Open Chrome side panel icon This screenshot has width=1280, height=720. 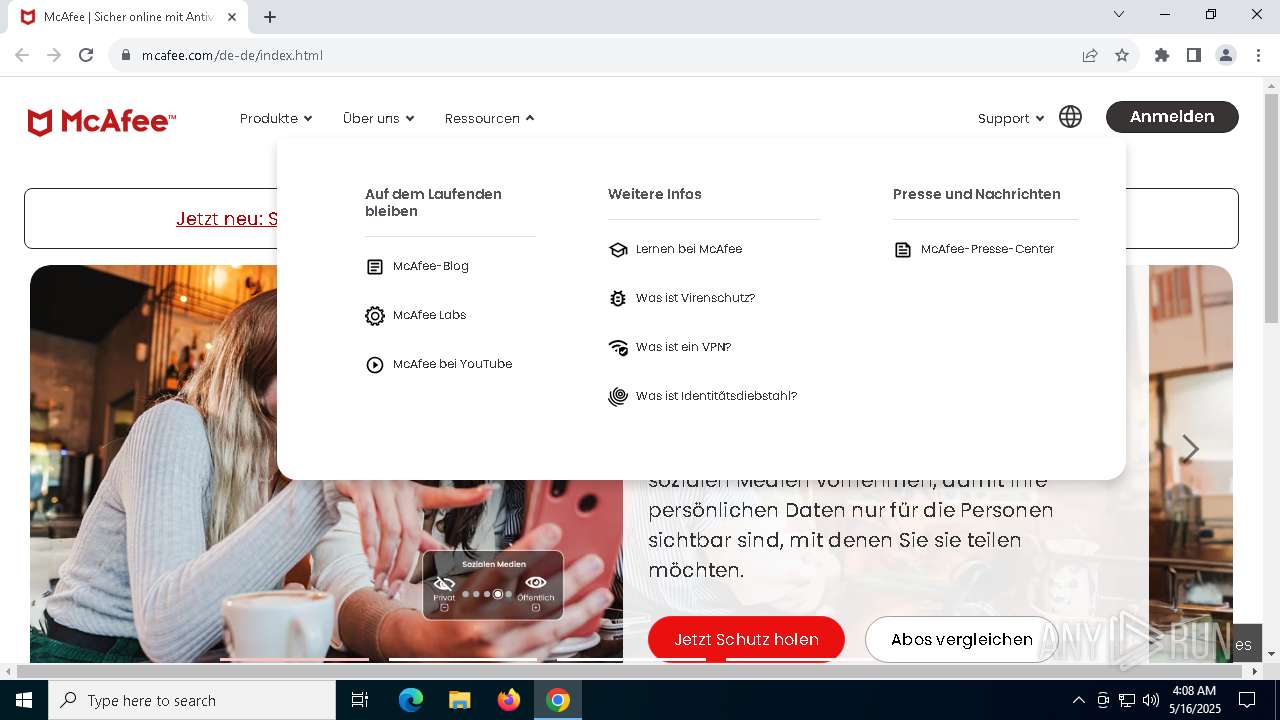coord(1194,55)
